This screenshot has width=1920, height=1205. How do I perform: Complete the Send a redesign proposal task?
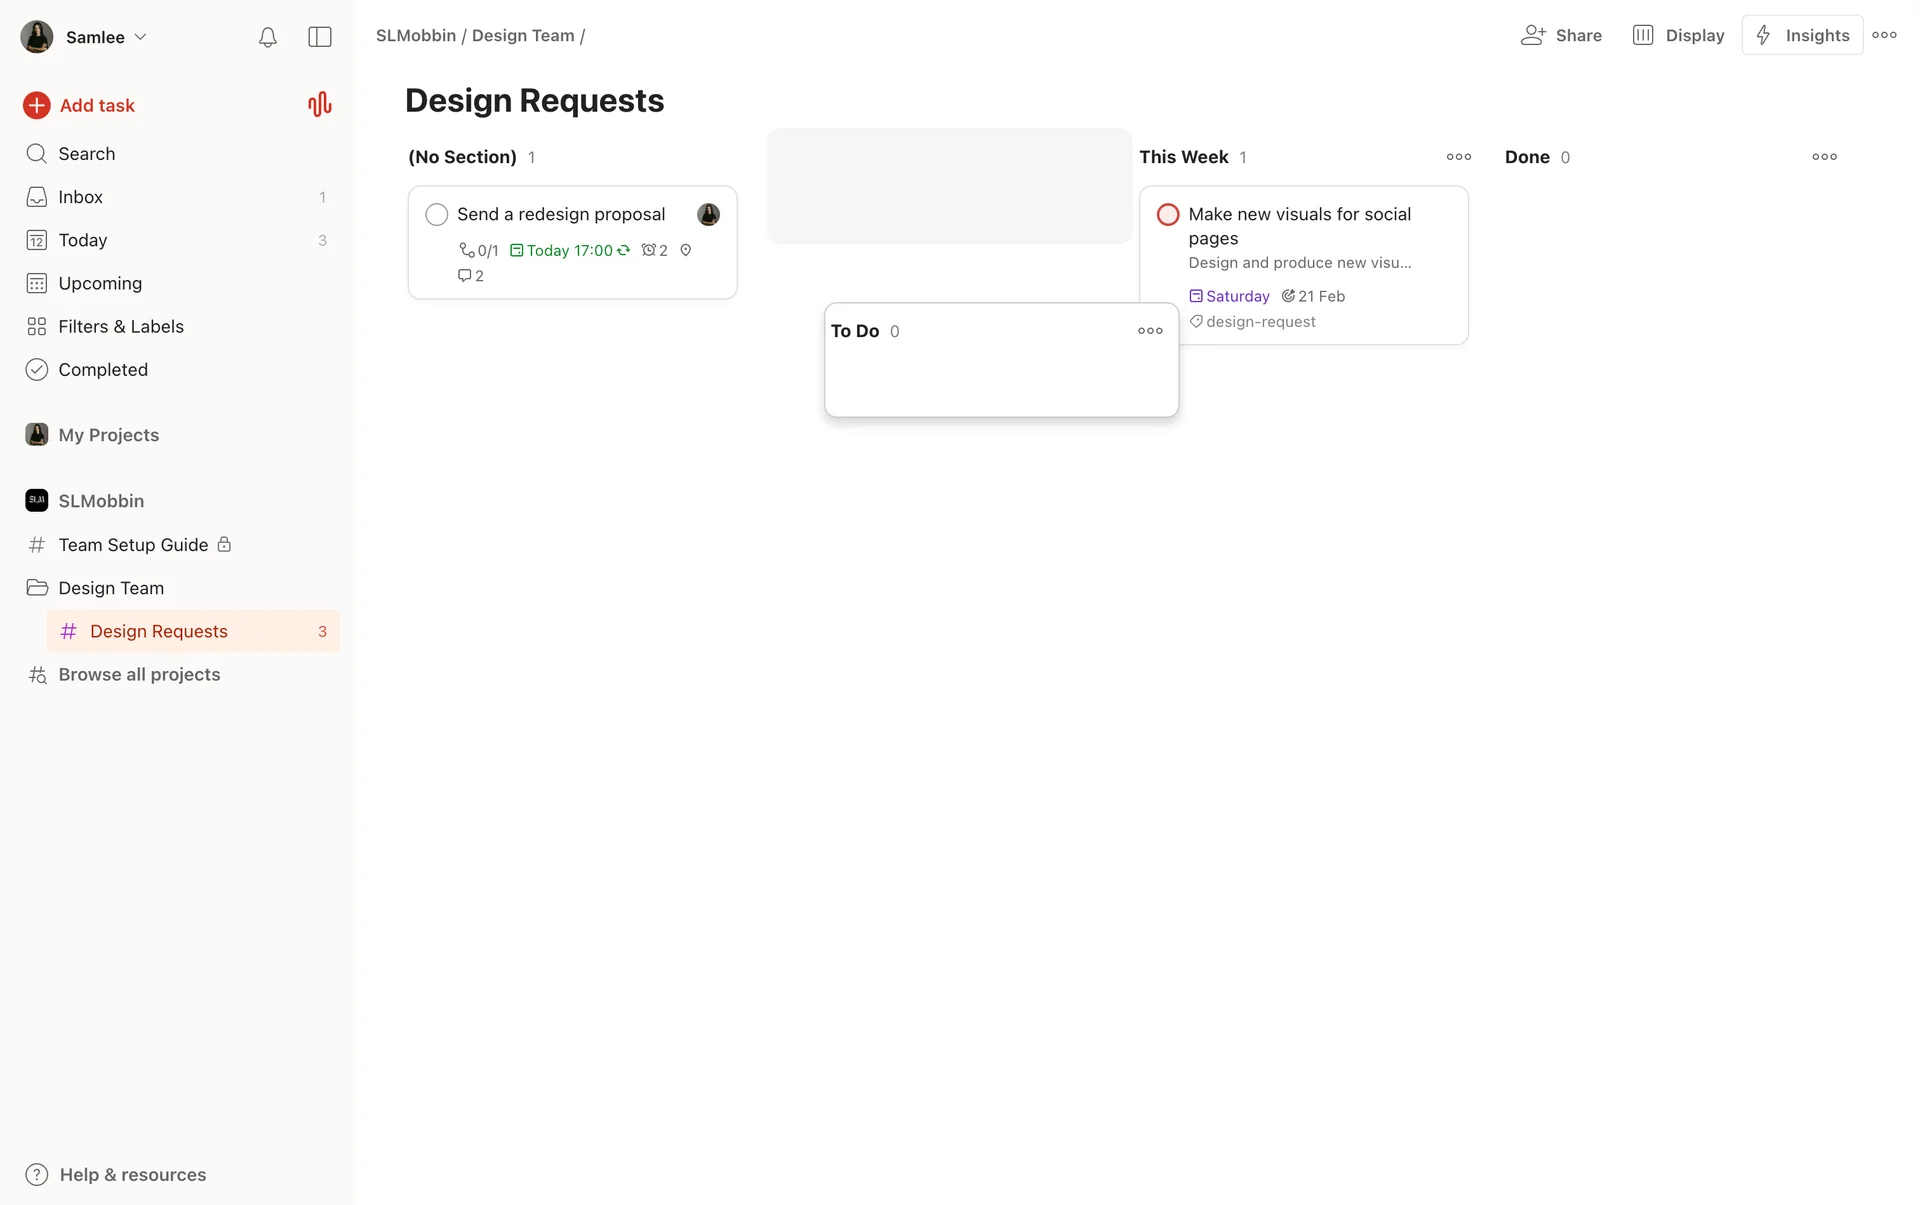[x=437, y=214]
